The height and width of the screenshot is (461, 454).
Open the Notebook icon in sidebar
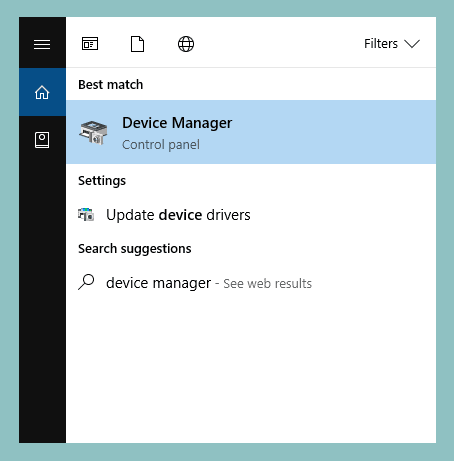tap(42, 140)
